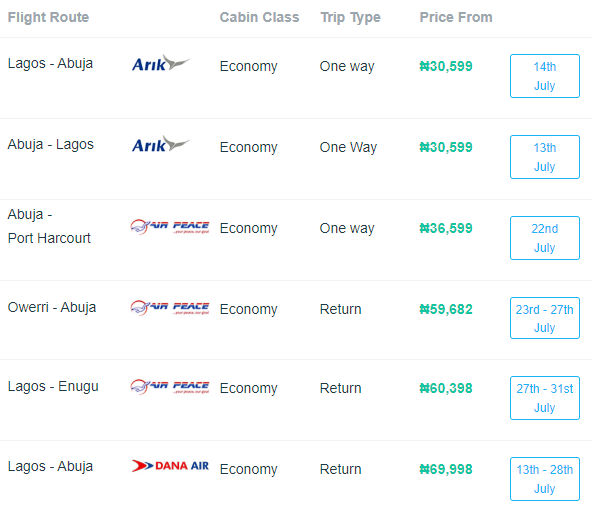
Task: Click the Arik logo on Abuja - Lagos row
Action: pyautogui.click(x=161, y=144)
